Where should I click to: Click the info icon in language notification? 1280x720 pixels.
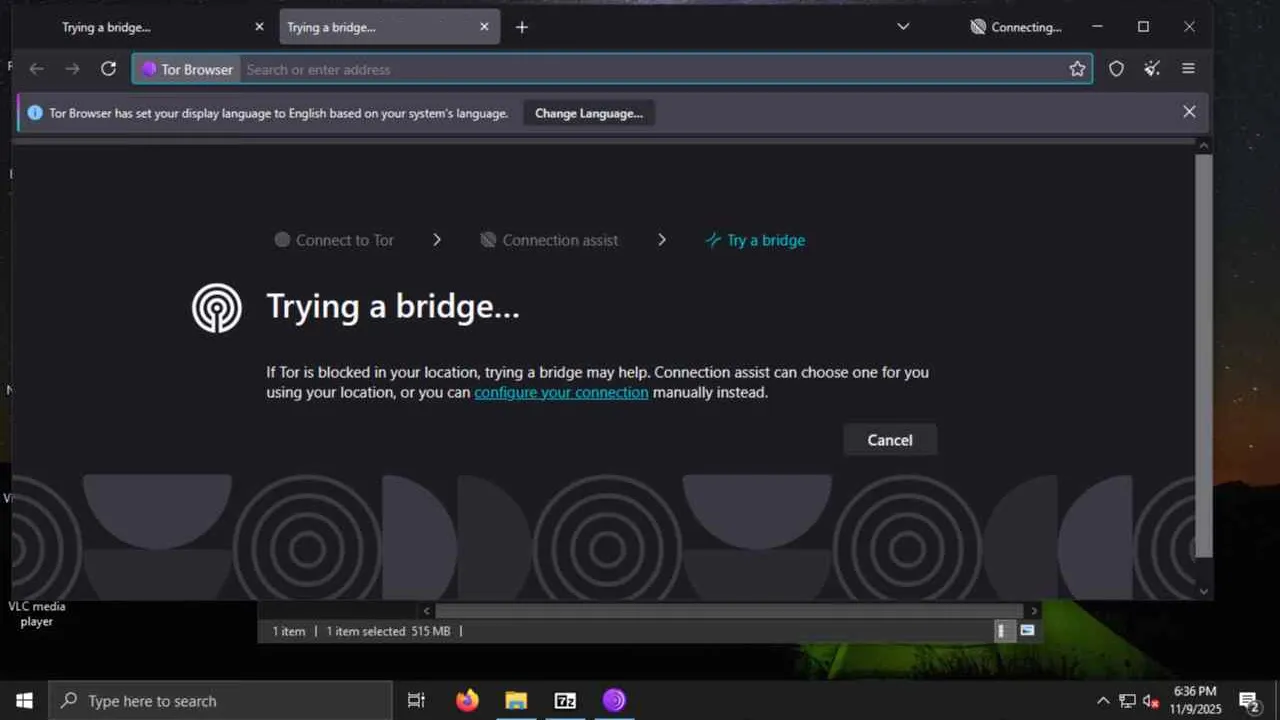[x=35, y=113]
